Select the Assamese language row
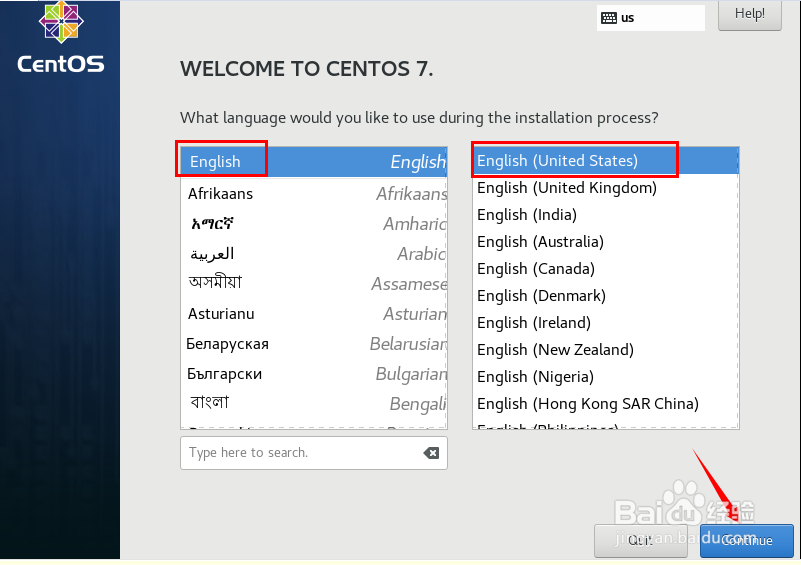The width and height of the screenshot is (801, 565). click(x=314, y=284)
